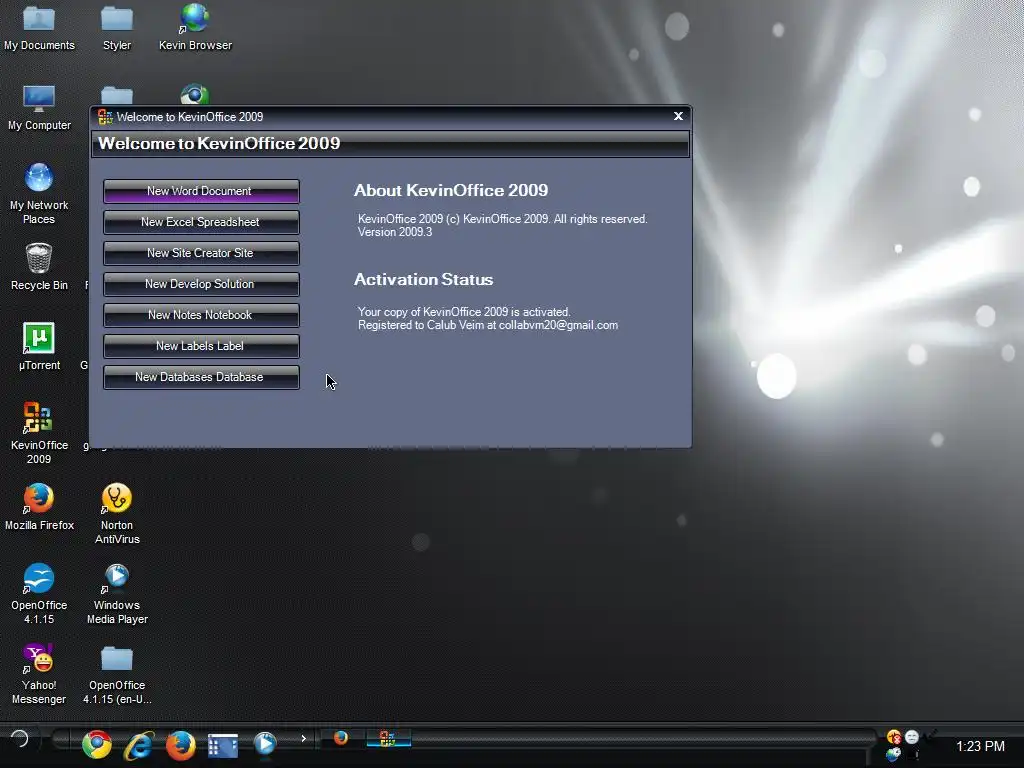Viewport: 1024px width, 768px height.
Task: Close the Welcome to KevinOffice 2009 window
Action: click(x=679, y=116)
